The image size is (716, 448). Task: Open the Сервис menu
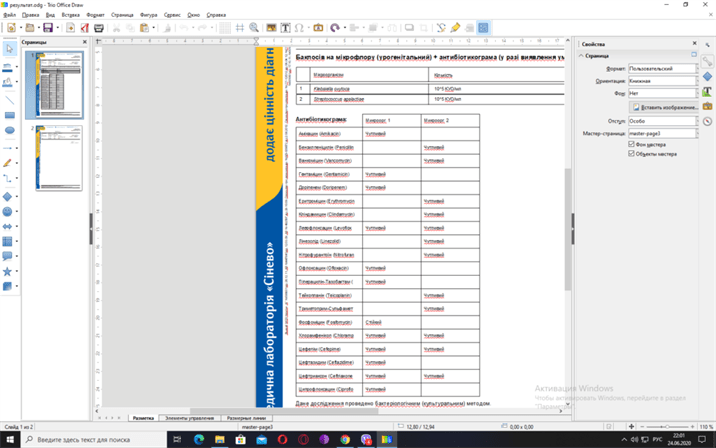(x=172, y=15)
